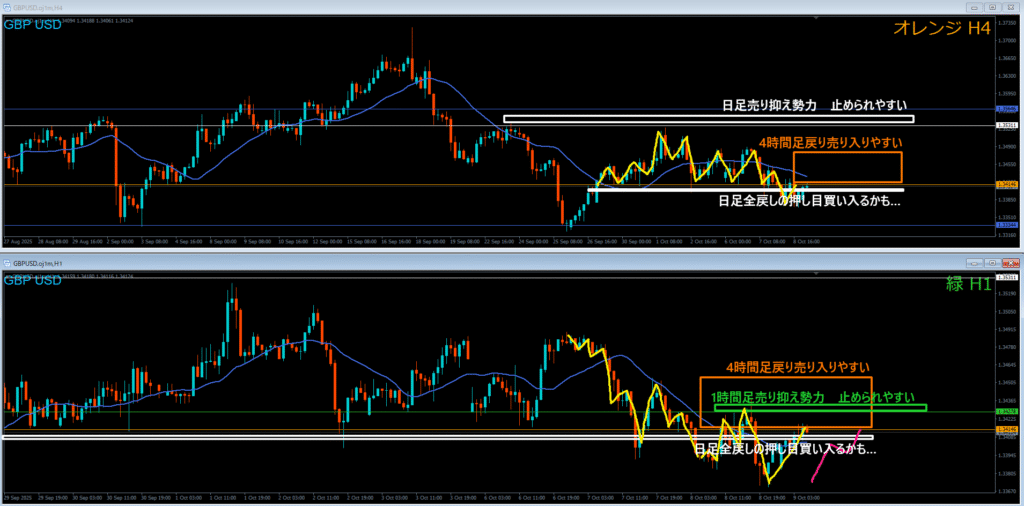Click the orange 1.34146 price tag in H4 chart
This screenshot has width=1024, height=506.
pos(1005,185)
